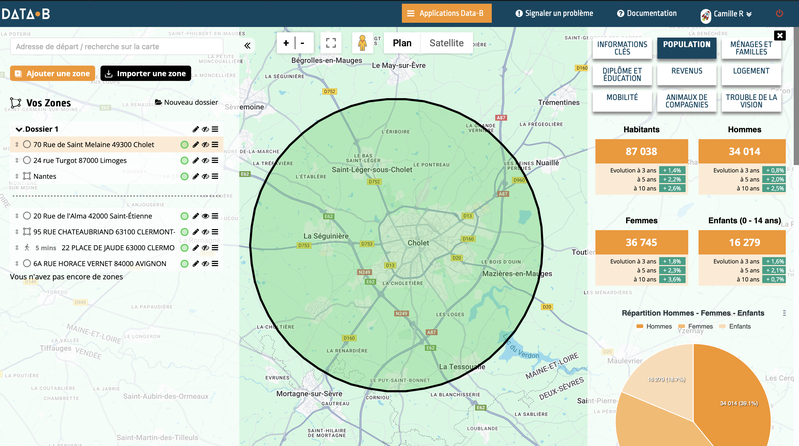The width and height of the screenshot is (799, 446).
Task: Edit the Dossier 1 folder name
Action: (195, 129)
